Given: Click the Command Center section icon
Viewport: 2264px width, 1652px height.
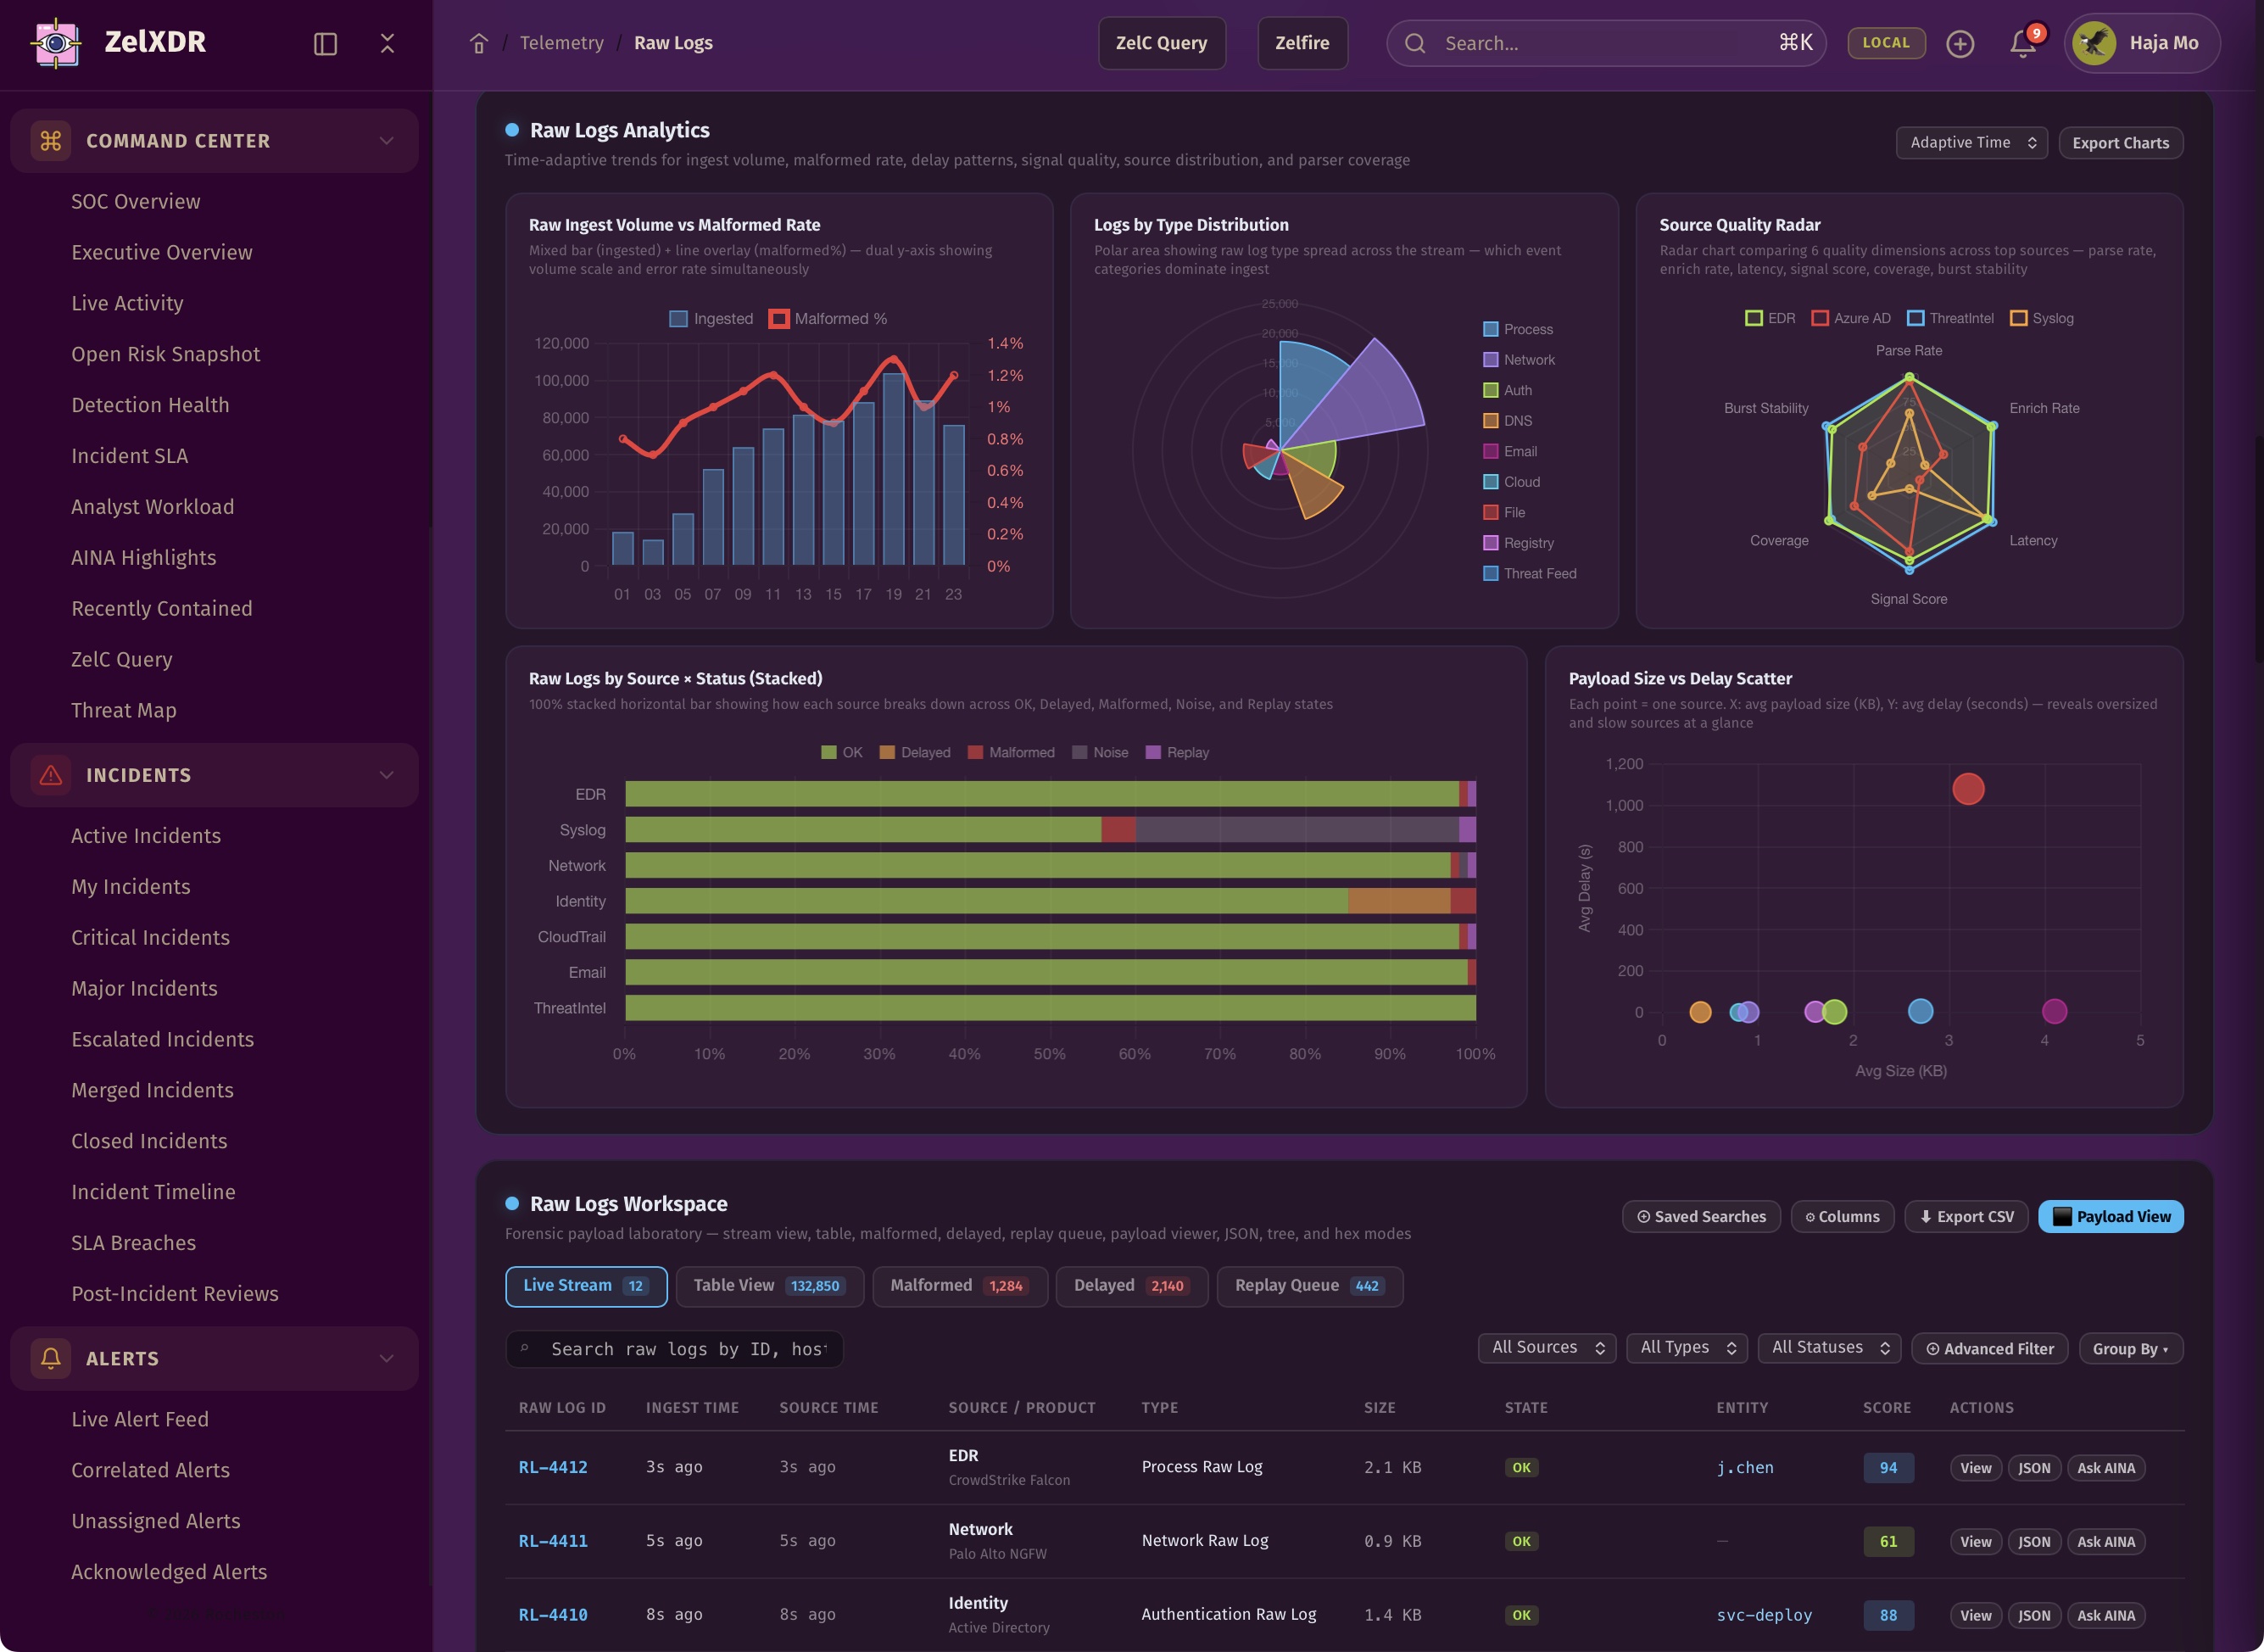Looking at the screenshot, I should tap(51, 141).
